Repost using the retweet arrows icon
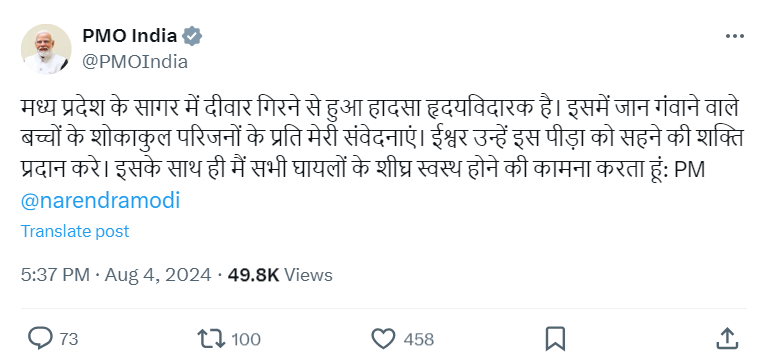Image resolution: width=762 pixels, height=362 pixels. [x=211, y=339]
